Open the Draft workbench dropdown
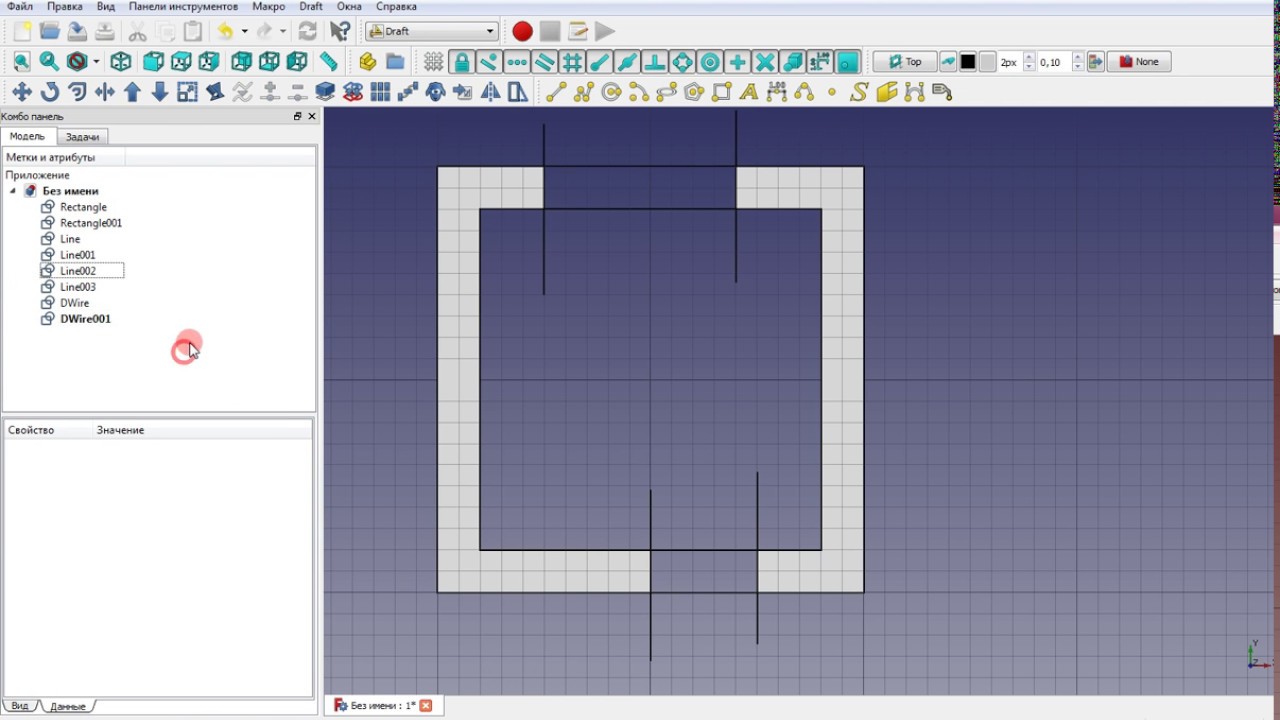 tap(432, 31)
